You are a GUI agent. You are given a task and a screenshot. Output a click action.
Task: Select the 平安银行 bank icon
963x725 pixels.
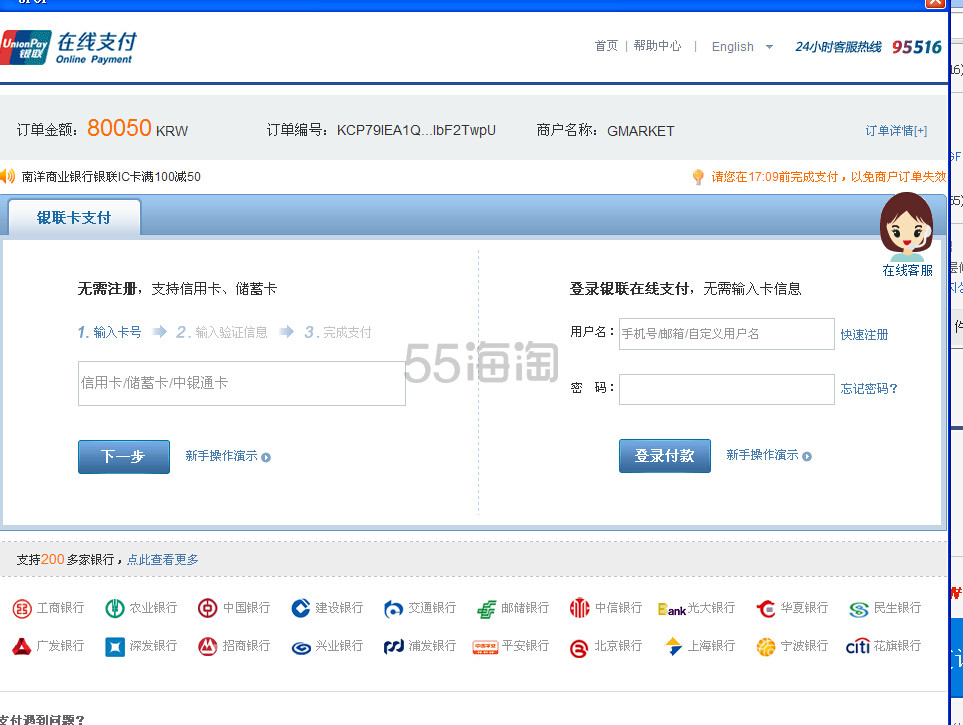point(485,647)
